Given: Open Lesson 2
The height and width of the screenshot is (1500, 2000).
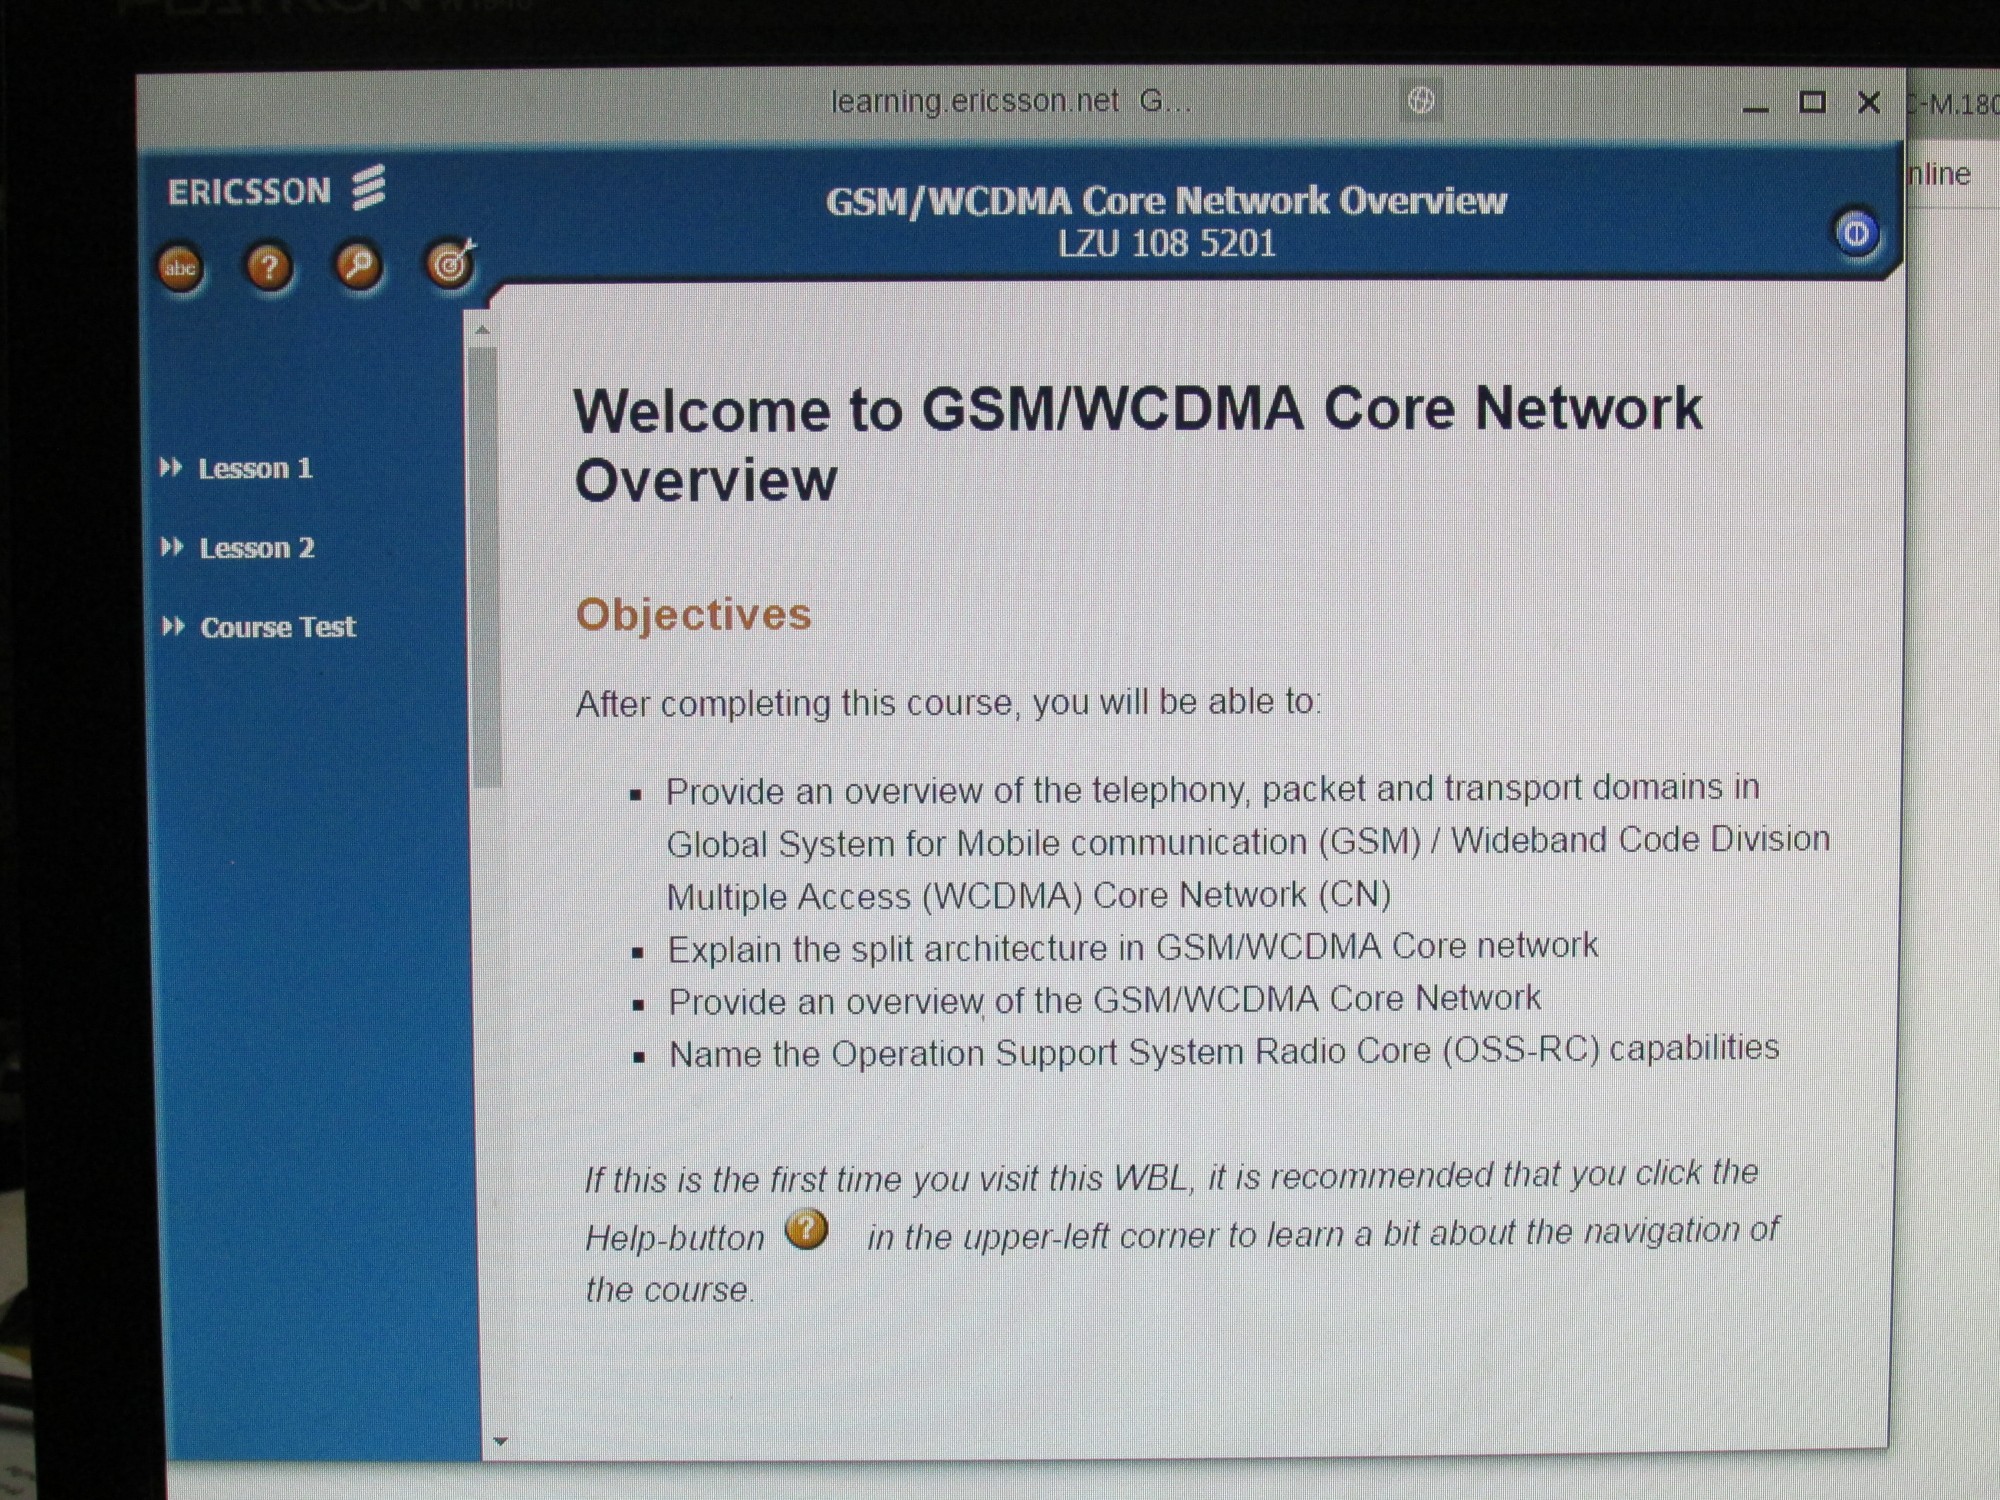Looking at the screenshot, I should pyautogui.click(x=256, y=548).
